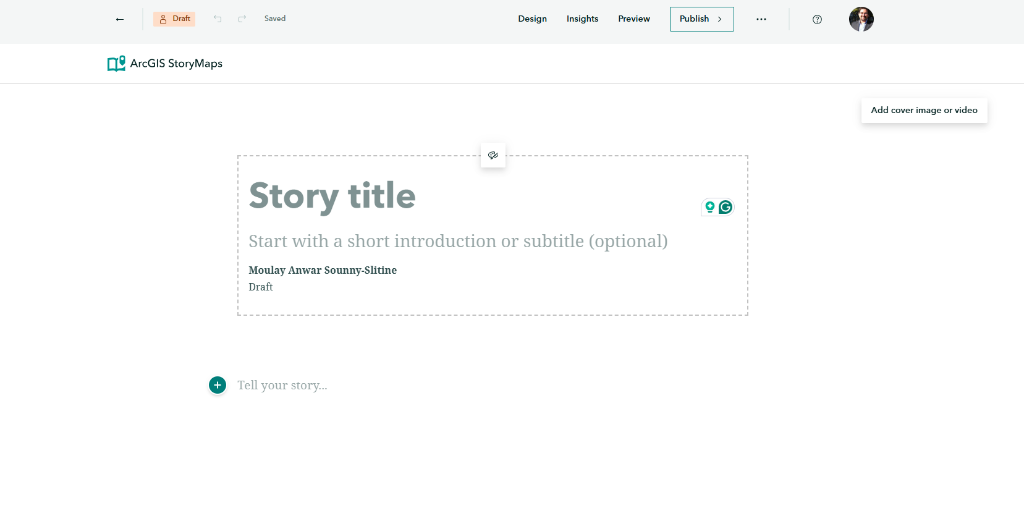Click the green lightbulb extension icon
This screenshot has height=511, width=1024.
709,207
